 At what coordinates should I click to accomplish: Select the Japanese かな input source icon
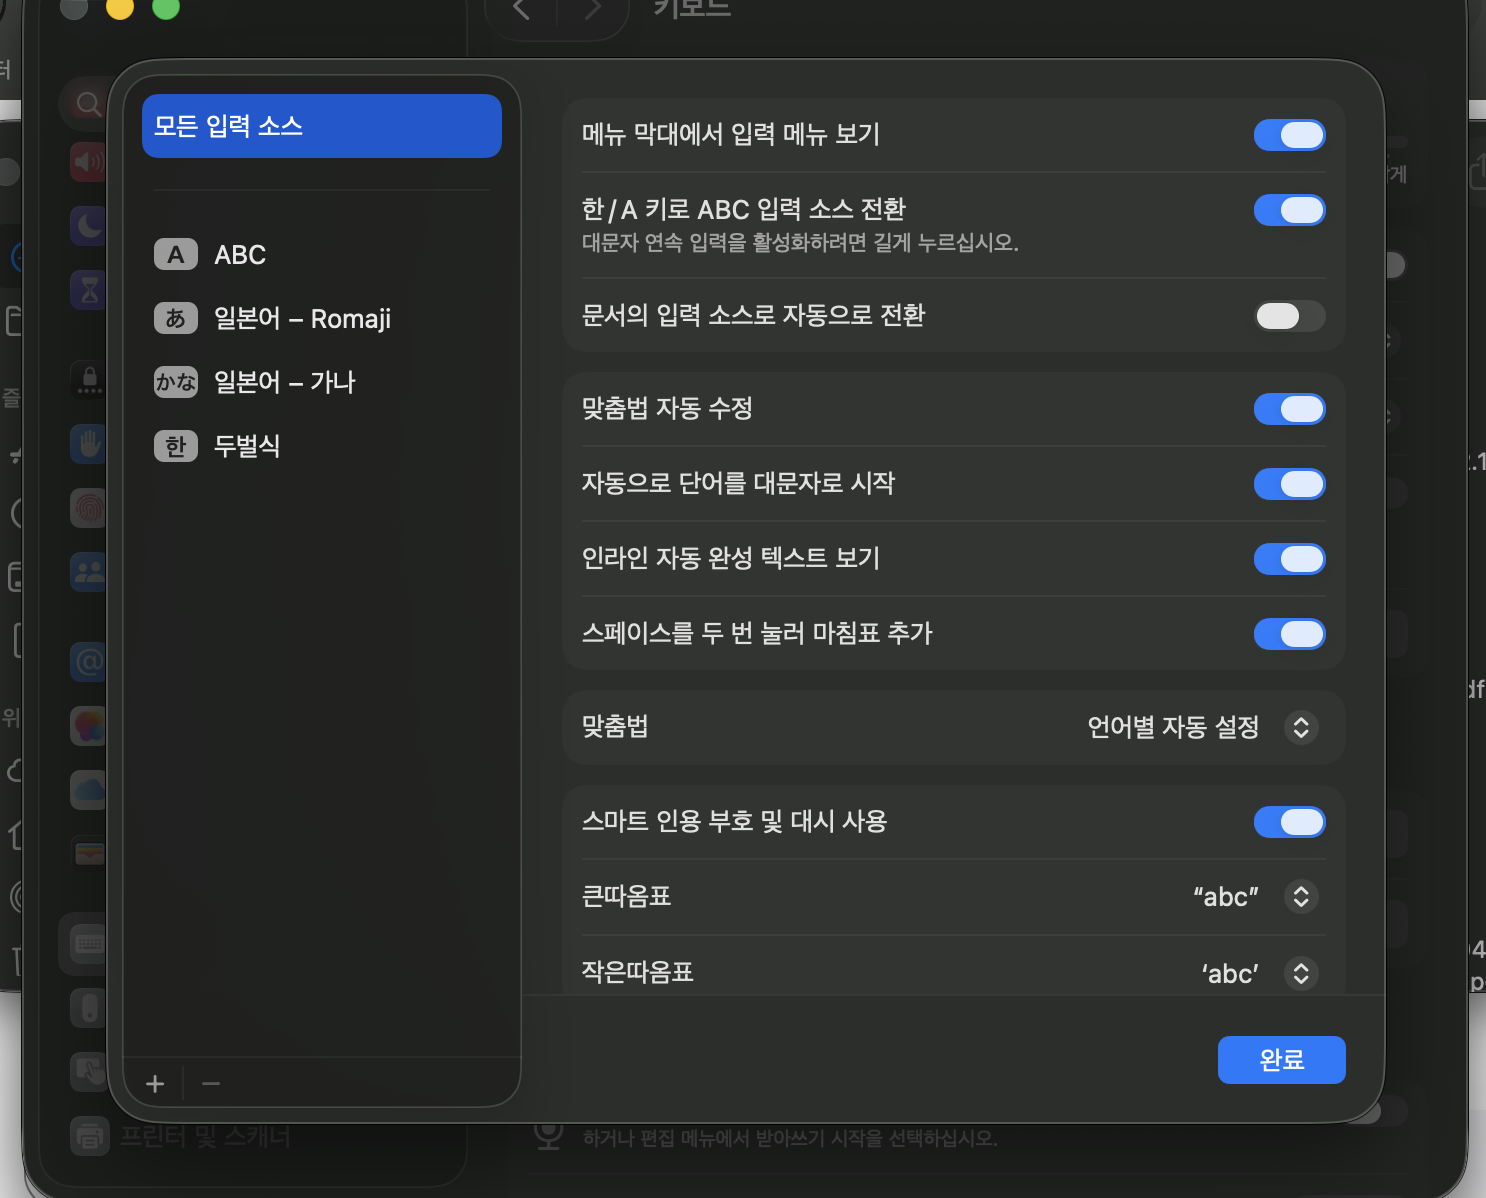pos(176,382)
